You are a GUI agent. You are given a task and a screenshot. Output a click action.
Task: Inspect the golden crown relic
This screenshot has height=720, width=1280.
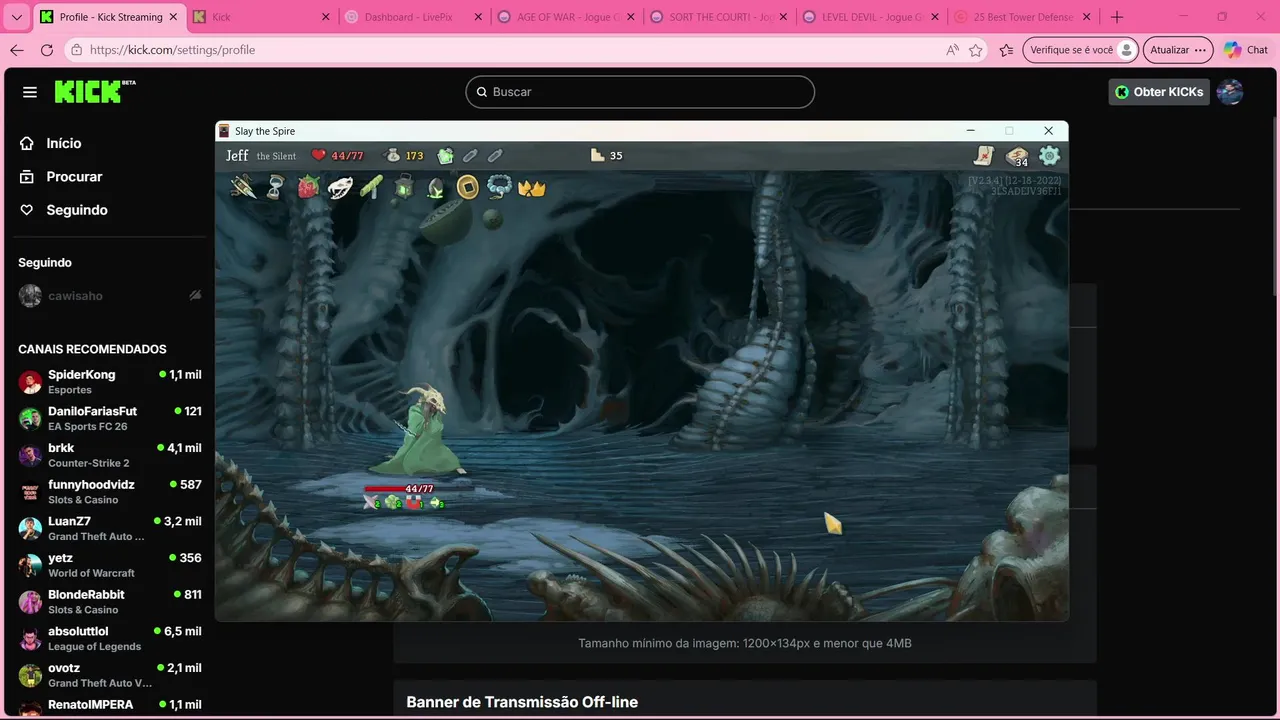pyautogui.click(x=531, y=187)
